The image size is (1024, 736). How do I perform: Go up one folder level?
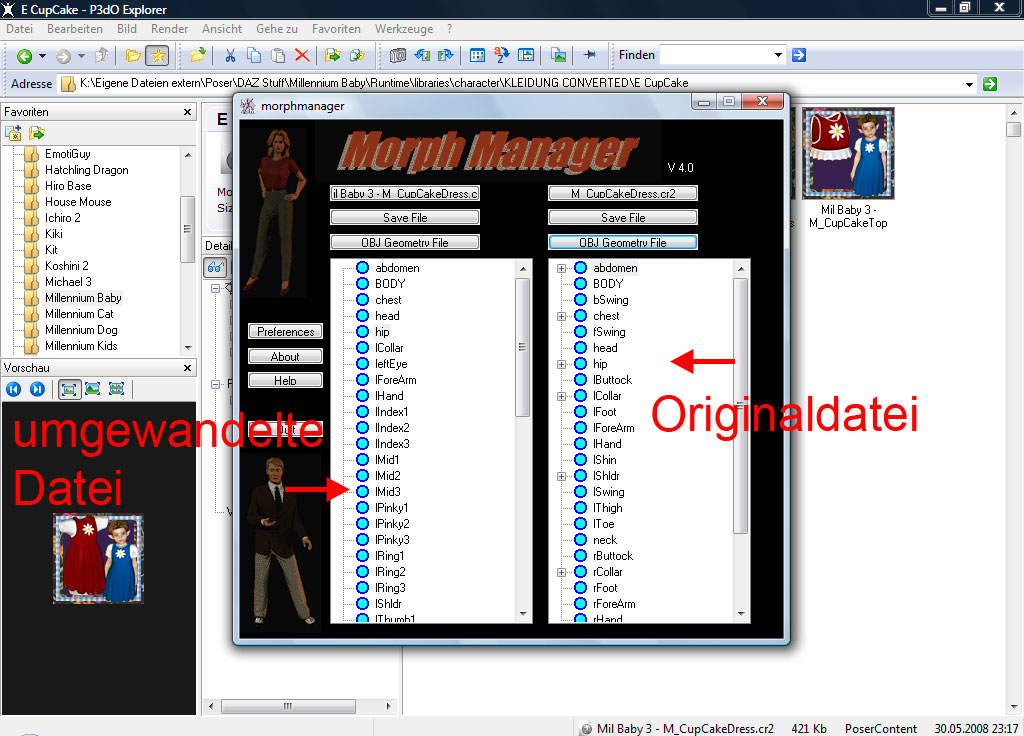[x=101, y=56]
